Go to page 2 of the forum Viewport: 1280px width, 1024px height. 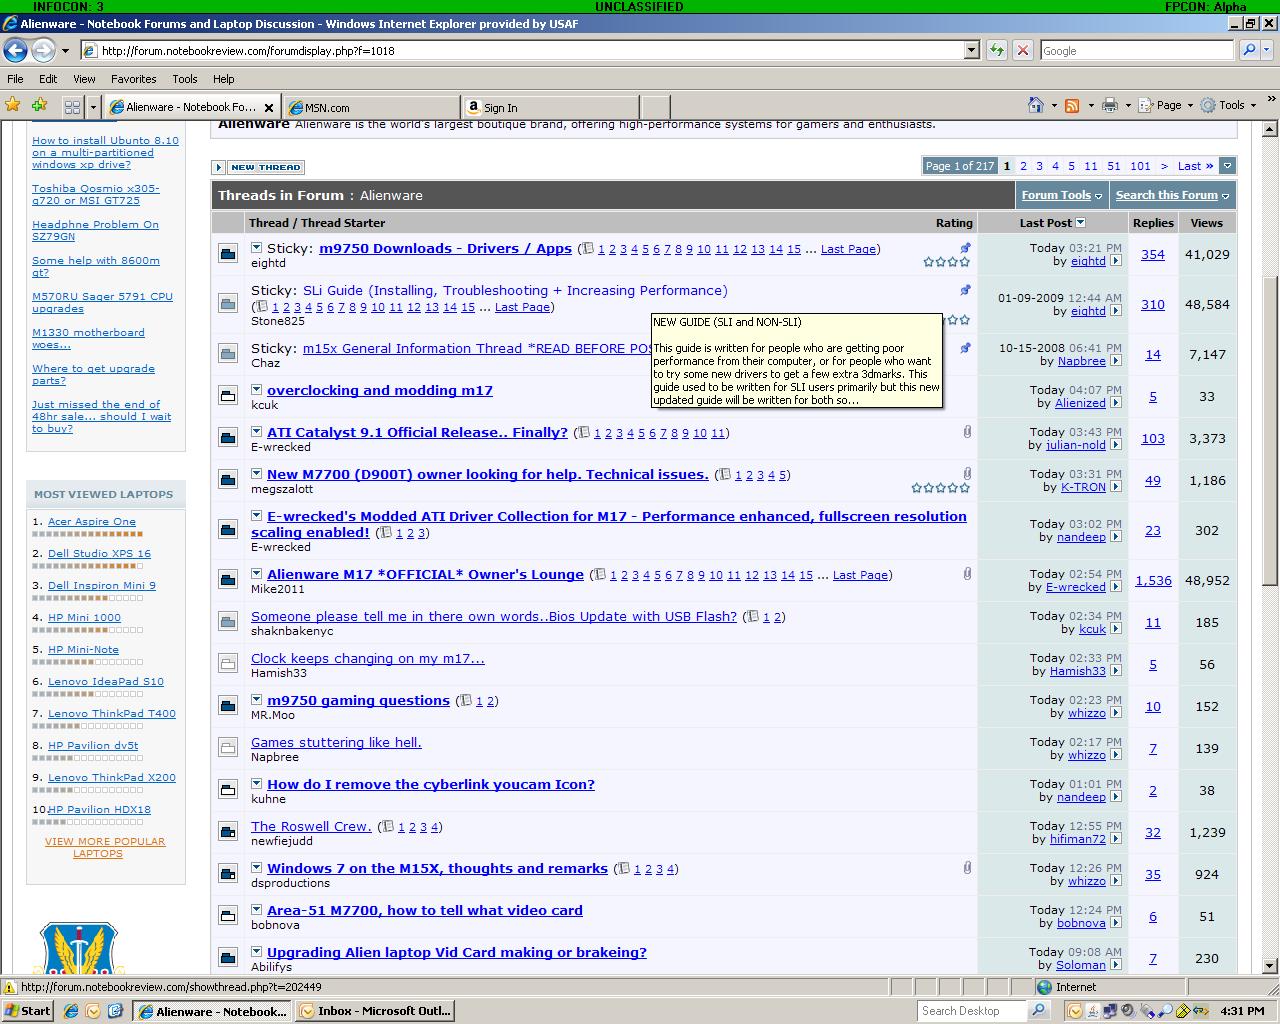(x=1023, y=166)
